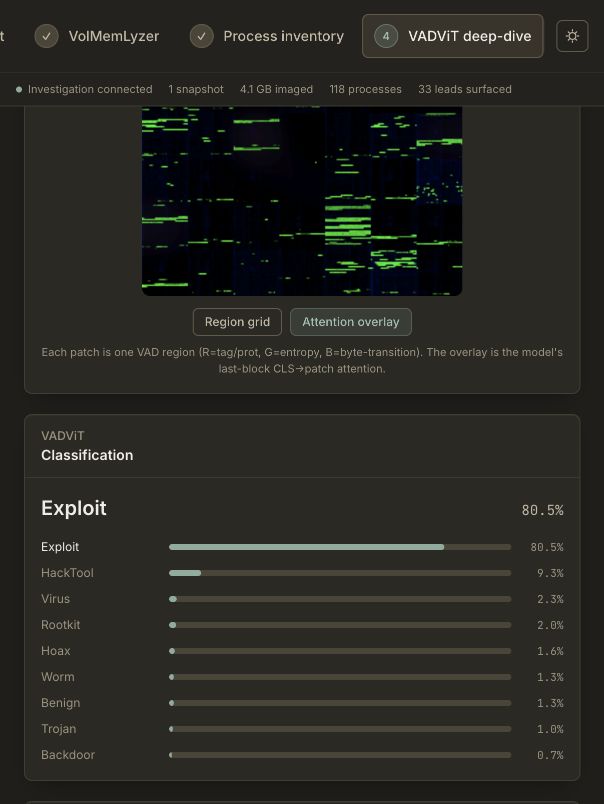
Task: Click the 1.6% Hoax value
Action: pos(550,651)
